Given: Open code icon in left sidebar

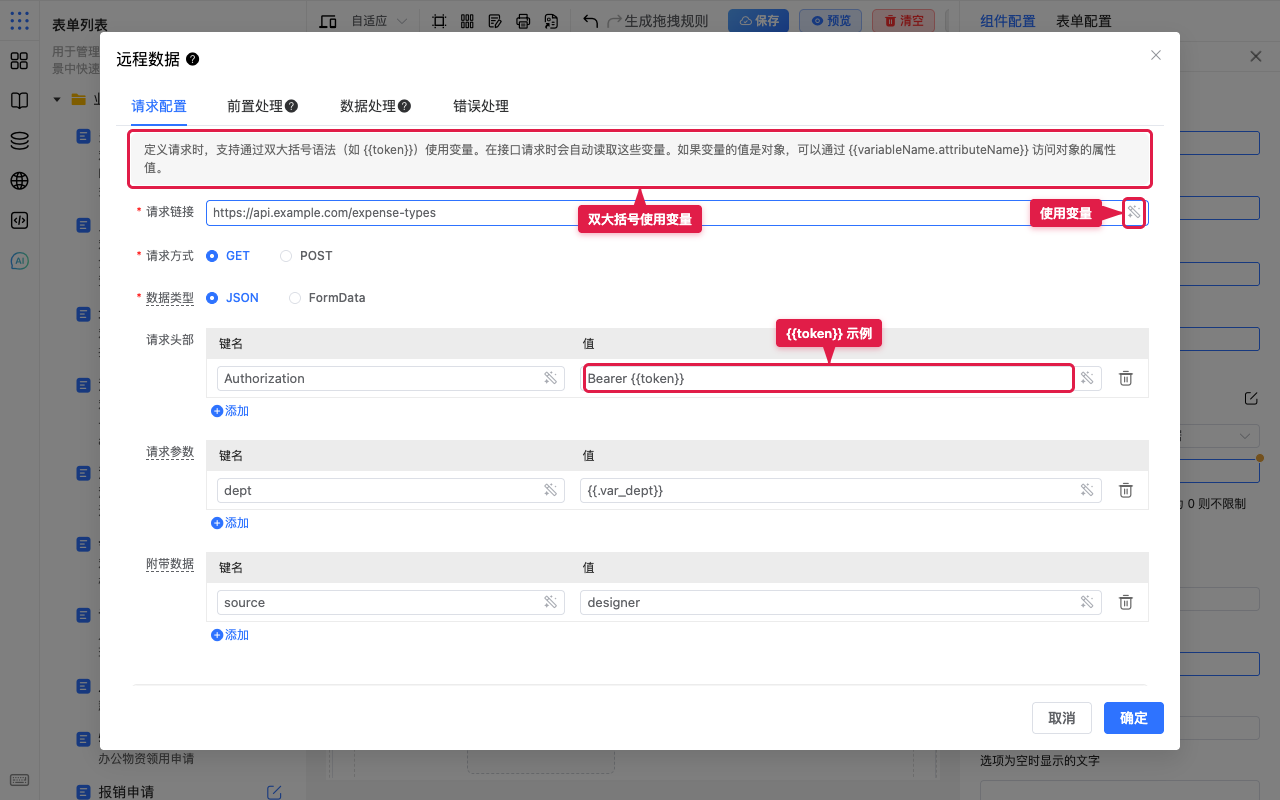Looking at the screenshot, I should point(19,221).
